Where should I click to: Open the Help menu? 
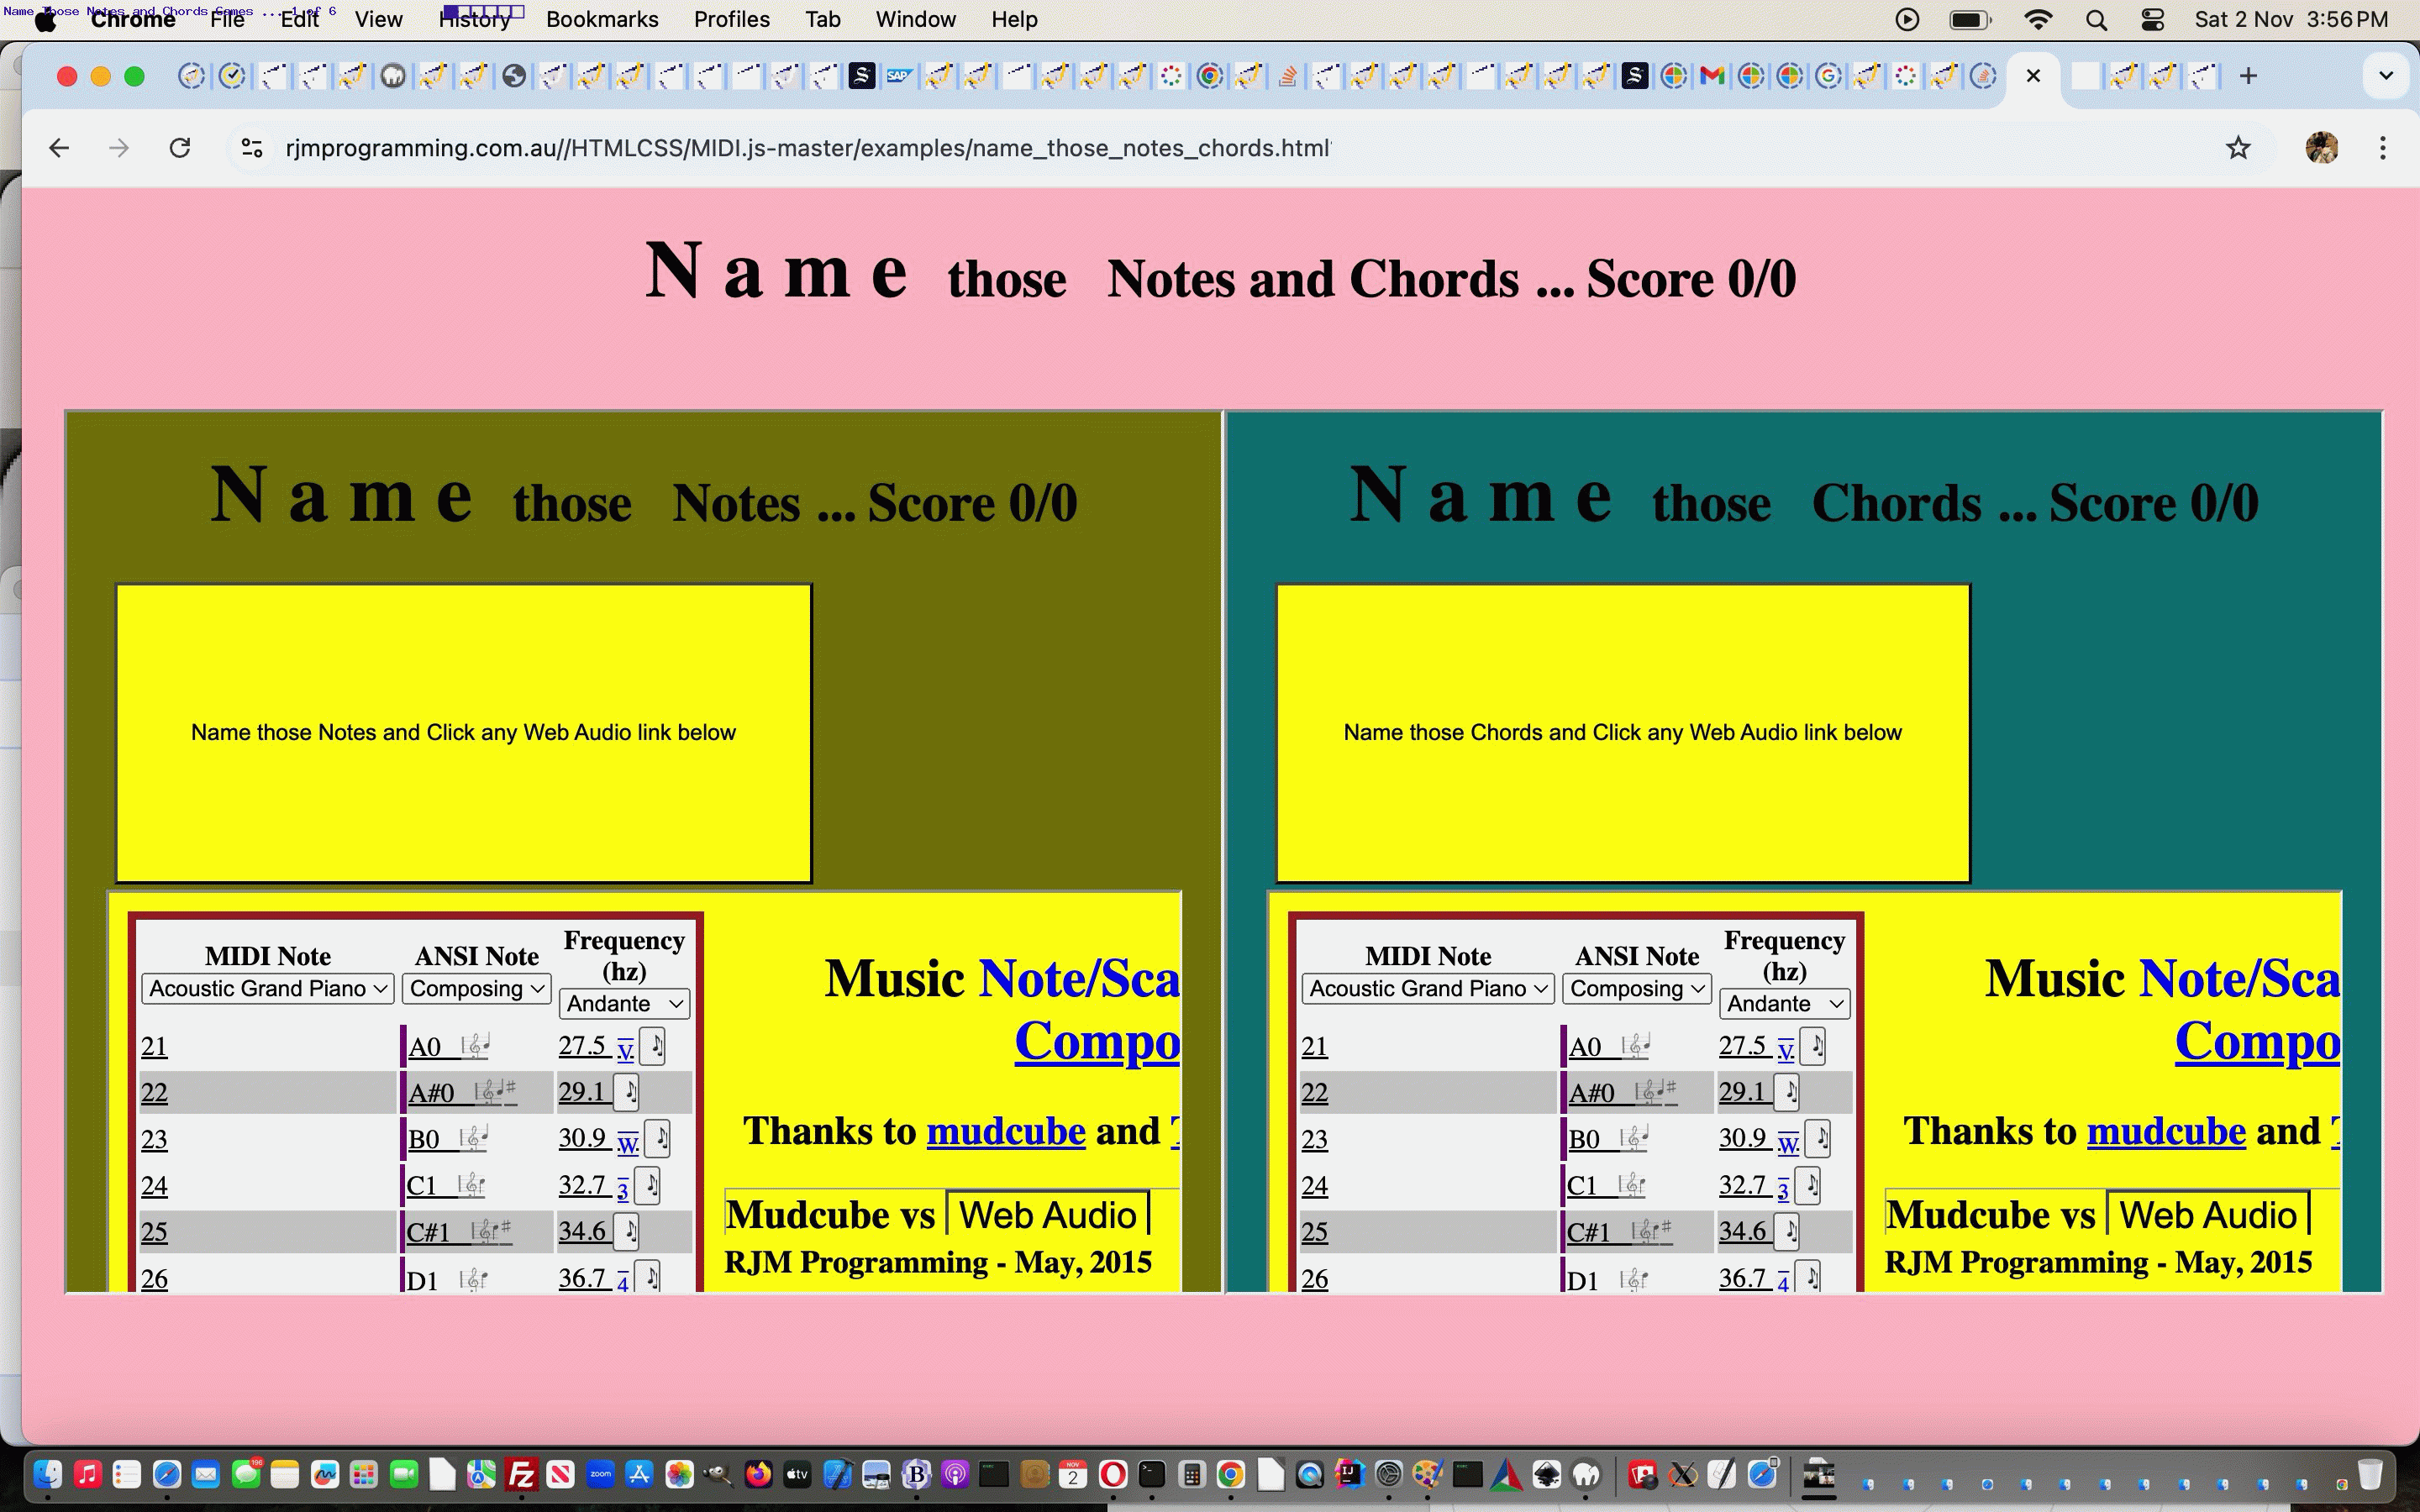(x=1014, y=20)
